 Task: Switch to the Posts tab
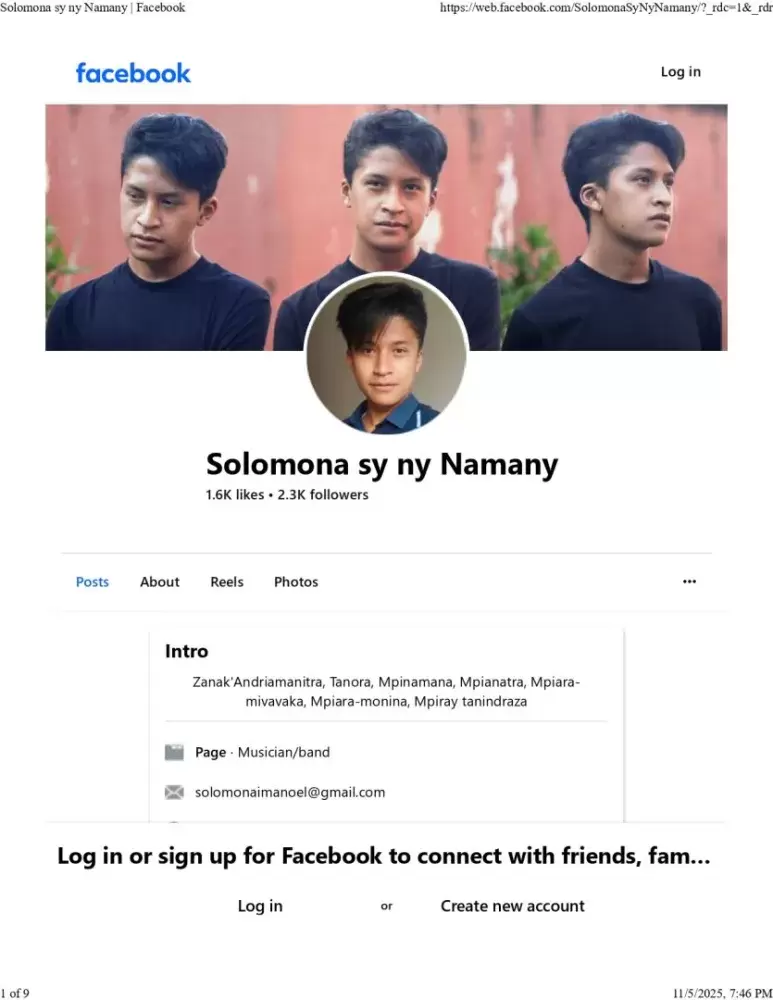coord(92,582)
